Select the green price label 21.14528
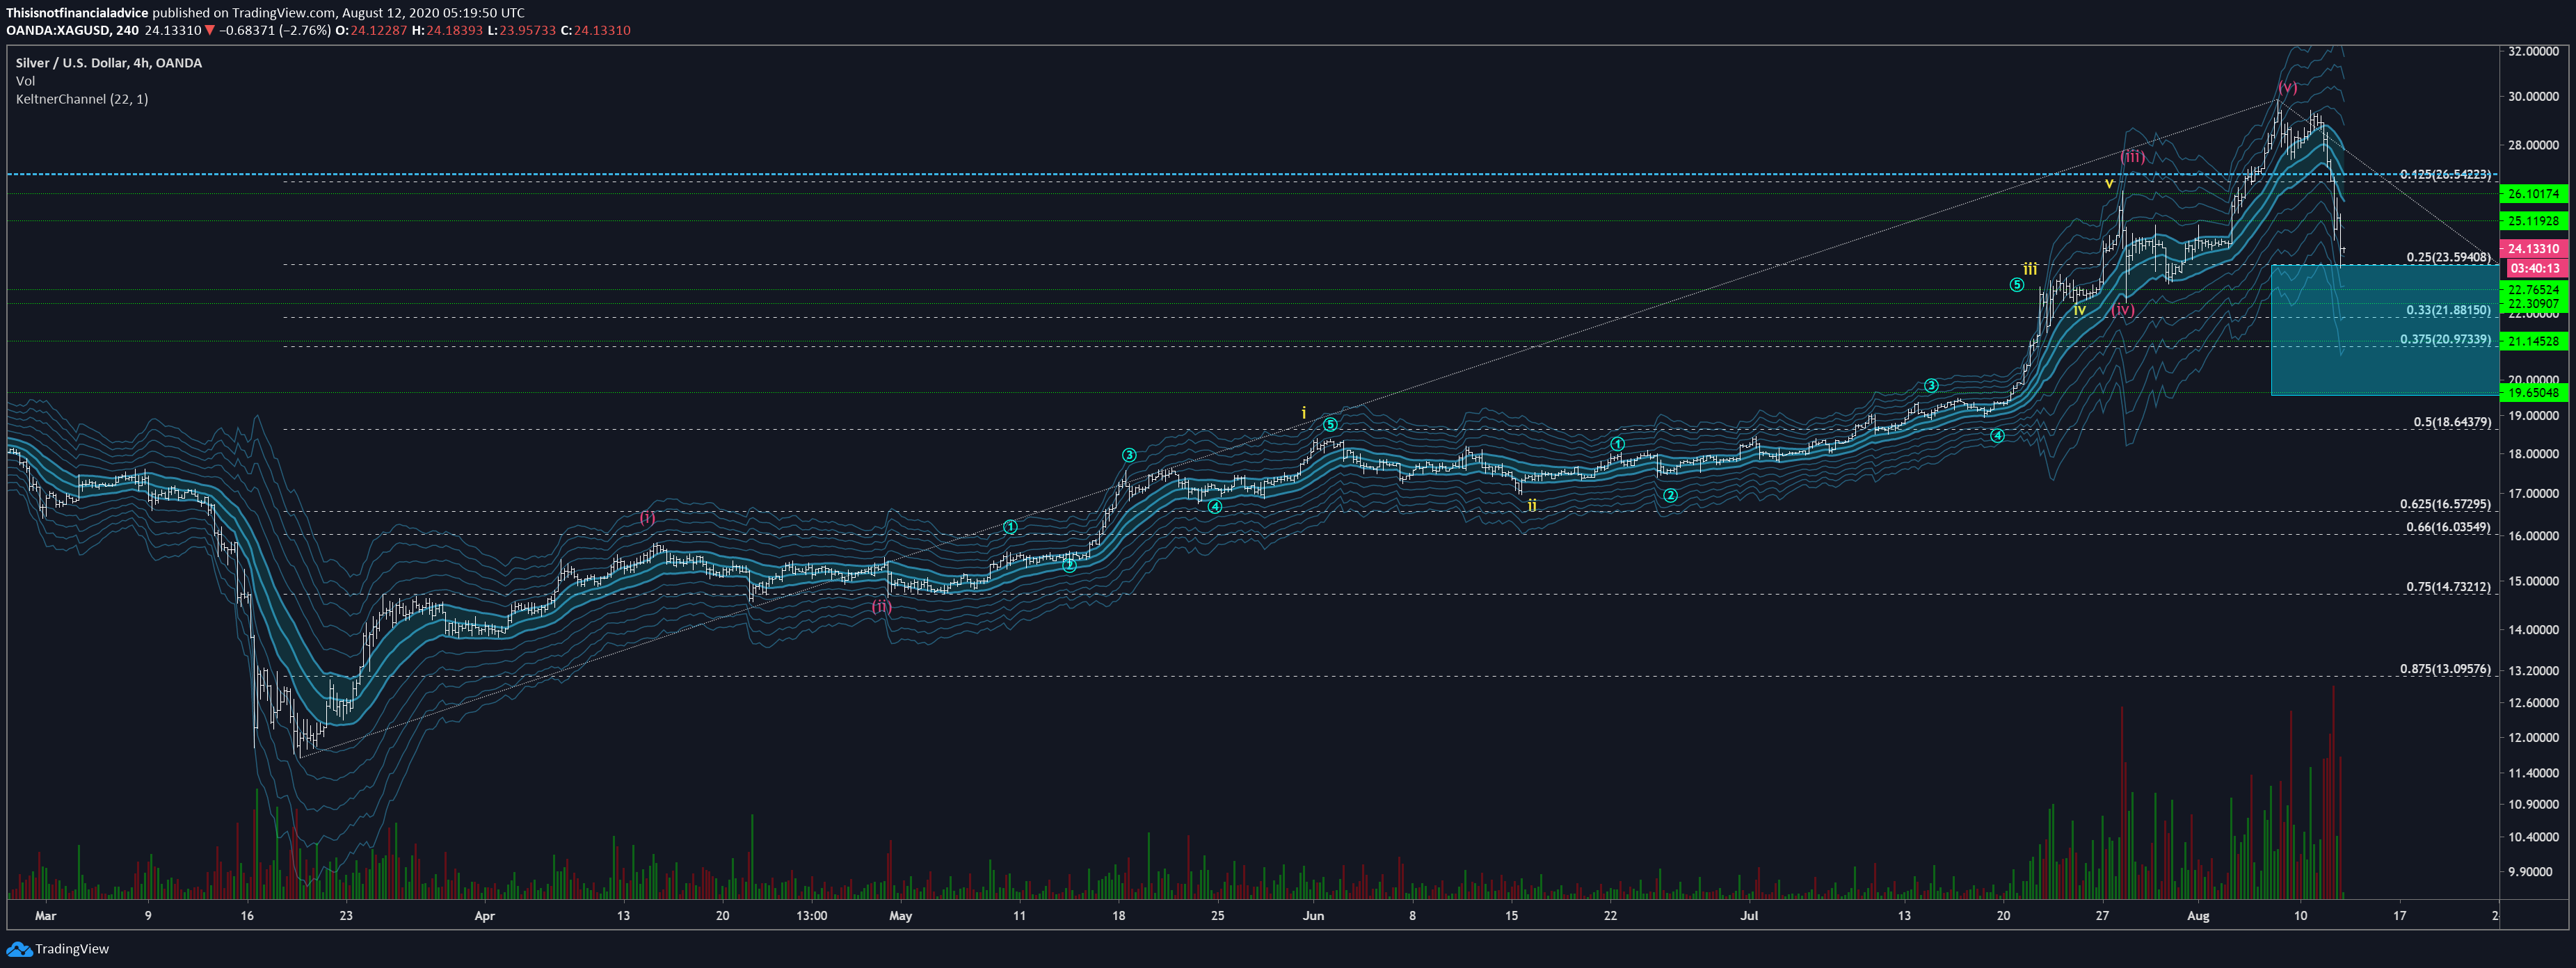 [x=2533, y=341]
